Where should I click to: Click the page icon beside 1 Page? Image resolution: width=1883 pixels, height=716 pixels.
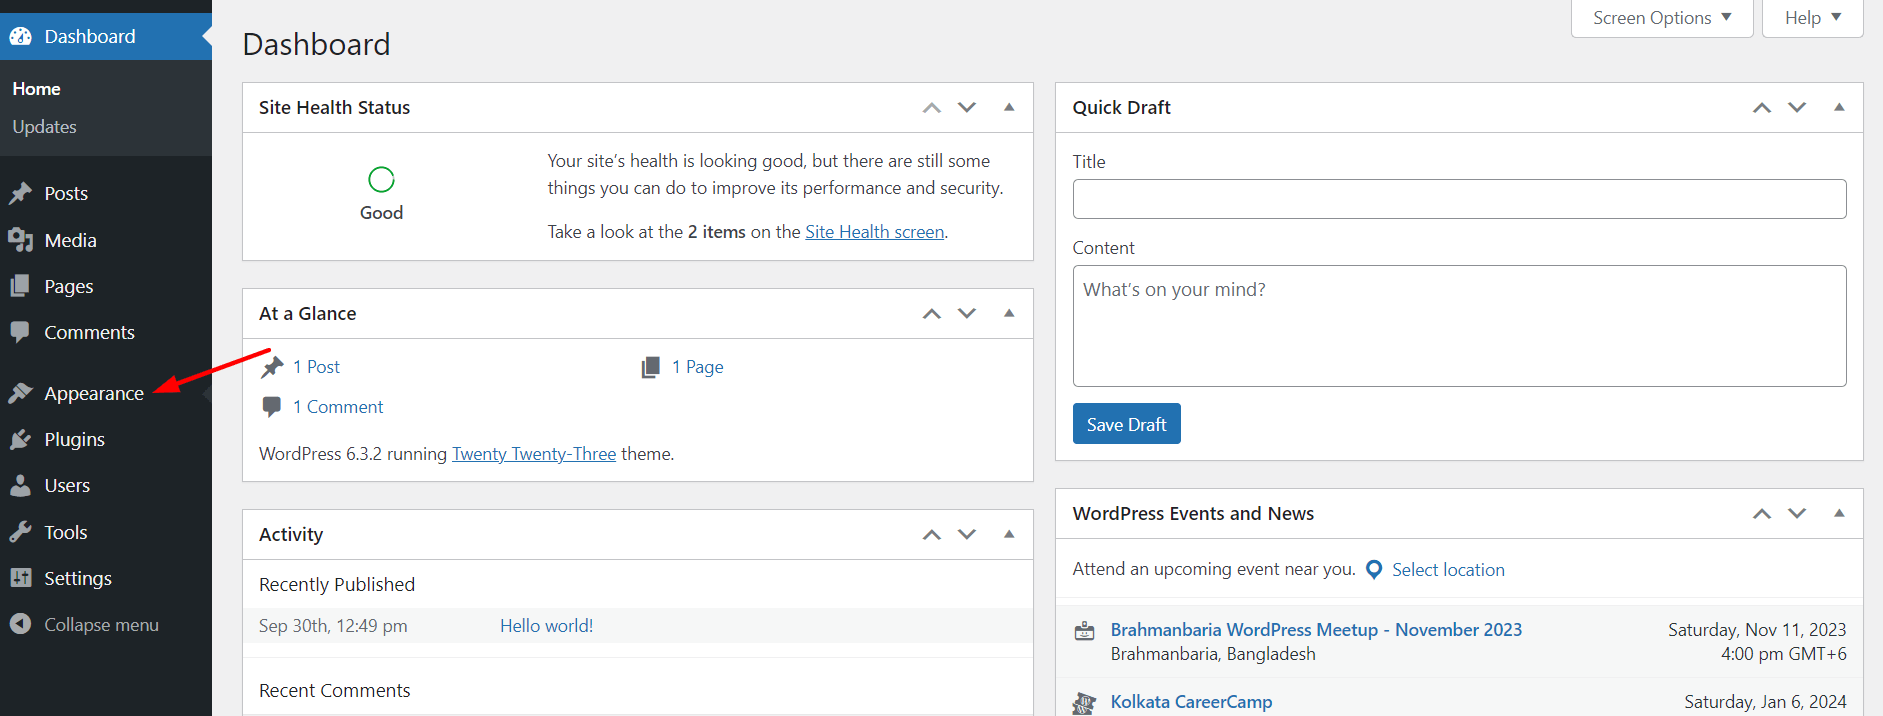coord(651,367)
